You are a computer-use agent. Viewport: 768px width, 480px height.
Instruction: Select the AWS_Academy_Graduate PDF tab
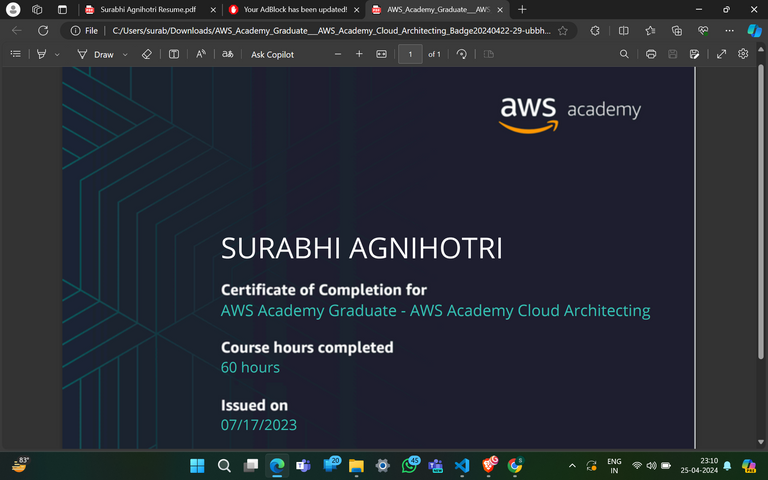[438, 9]
